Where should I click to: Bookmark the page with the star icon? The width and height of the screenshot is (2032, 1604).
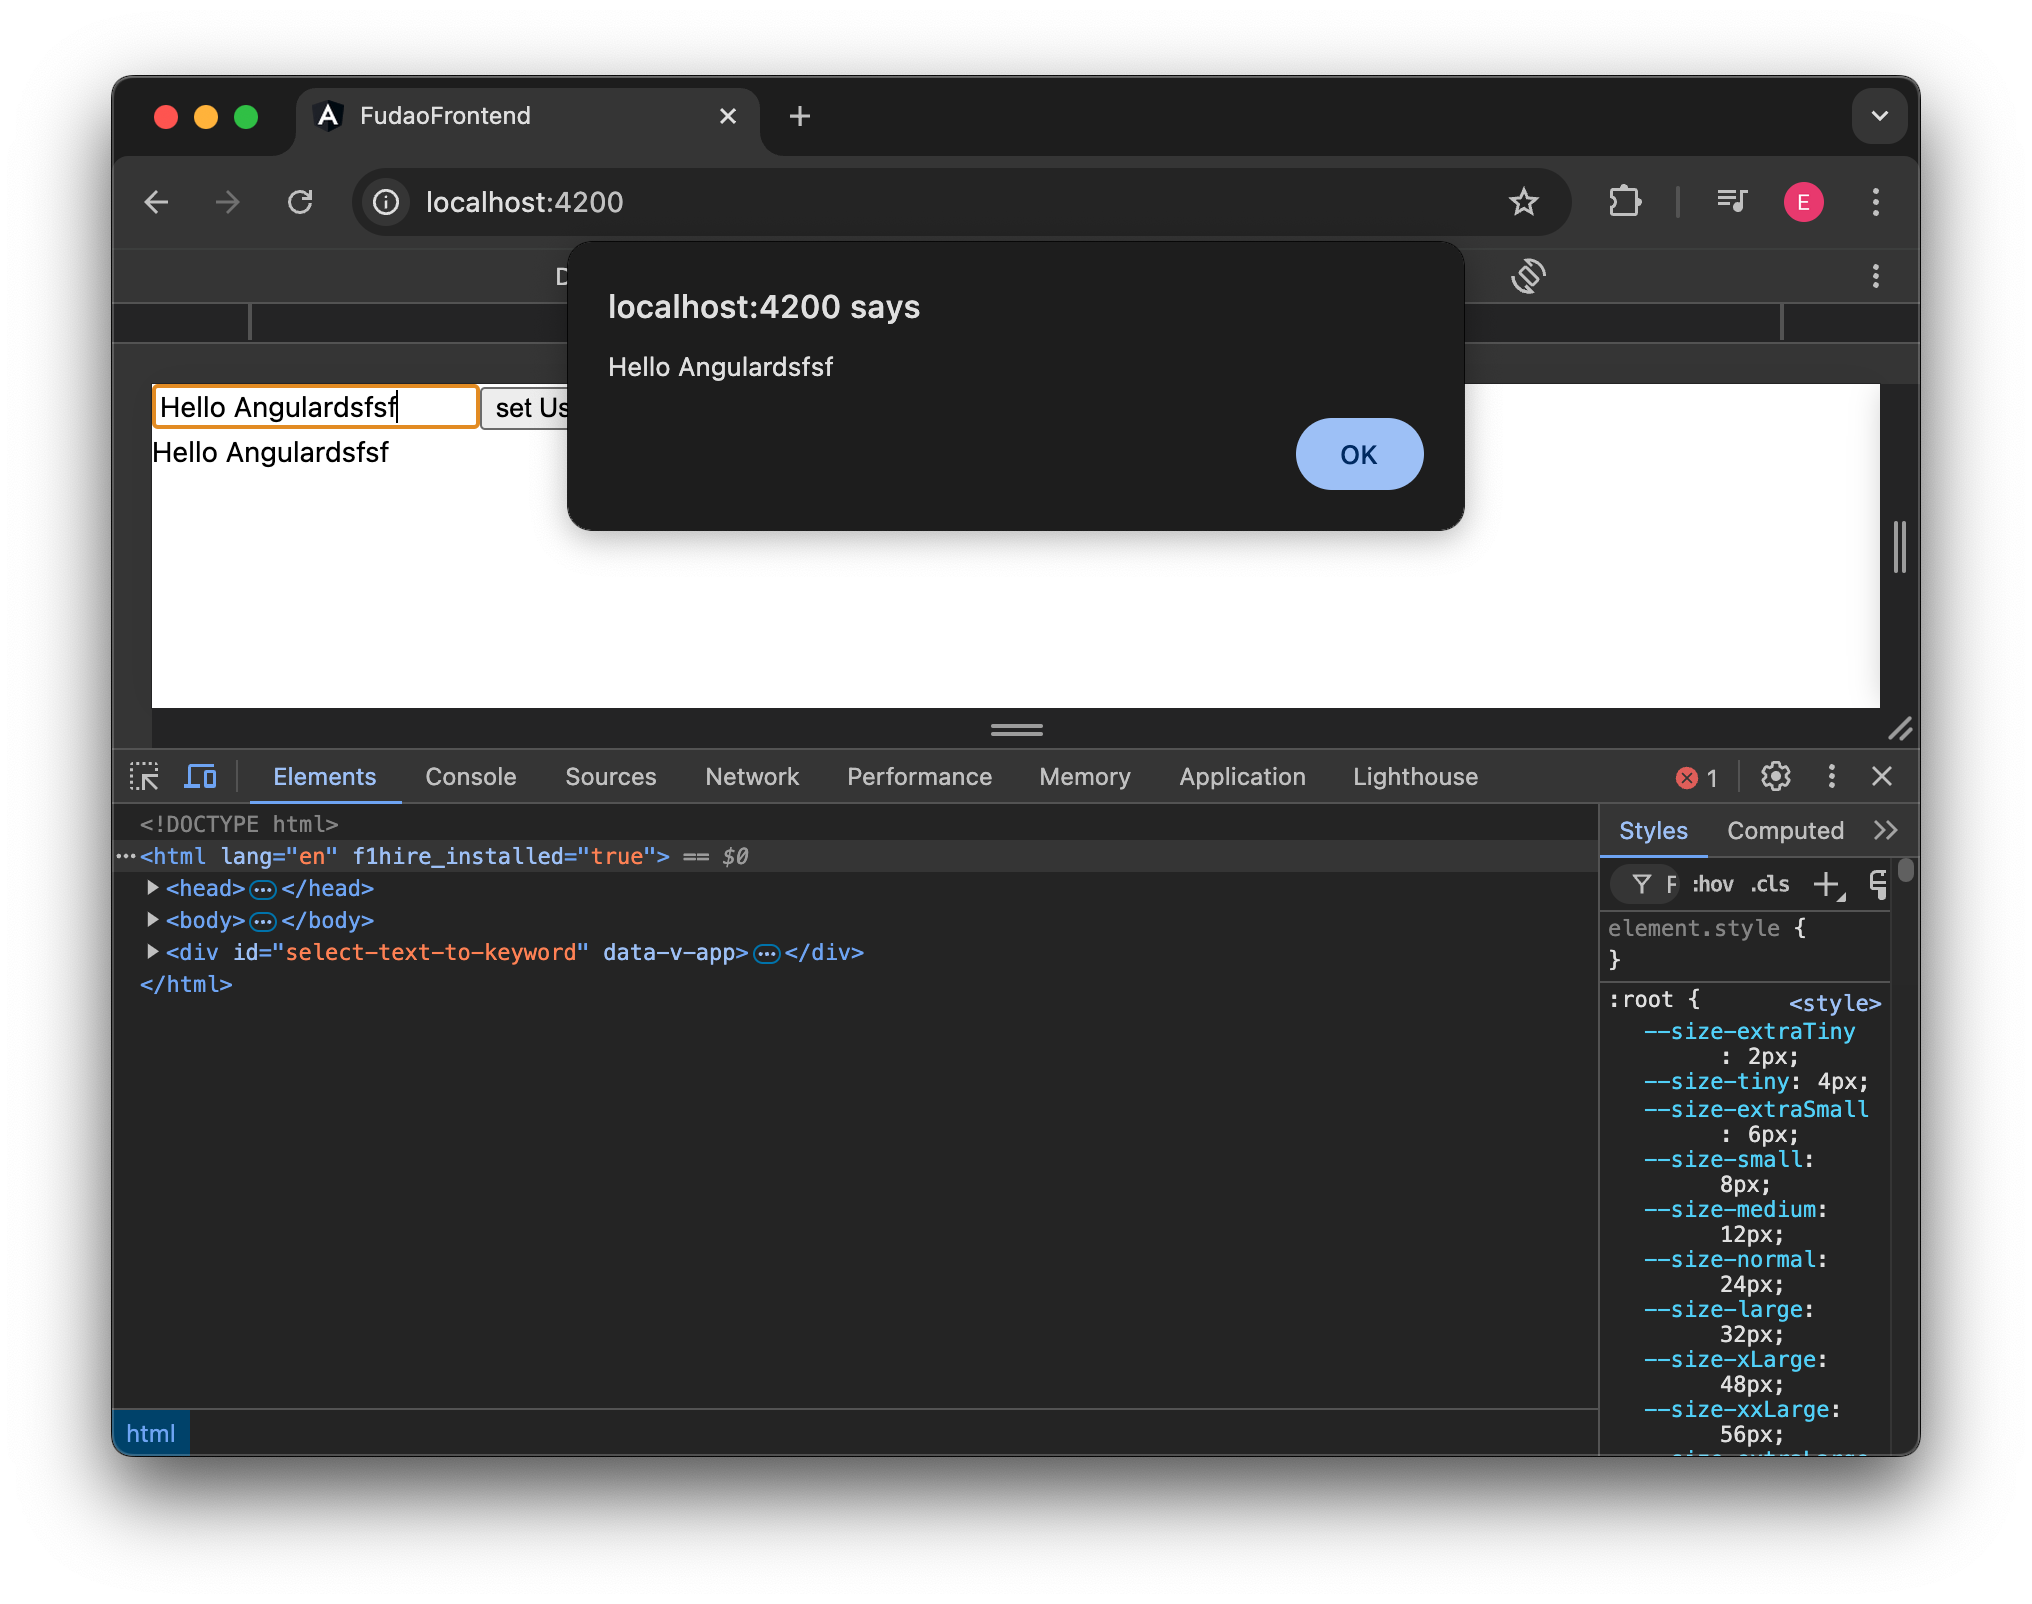point(1523,201)
